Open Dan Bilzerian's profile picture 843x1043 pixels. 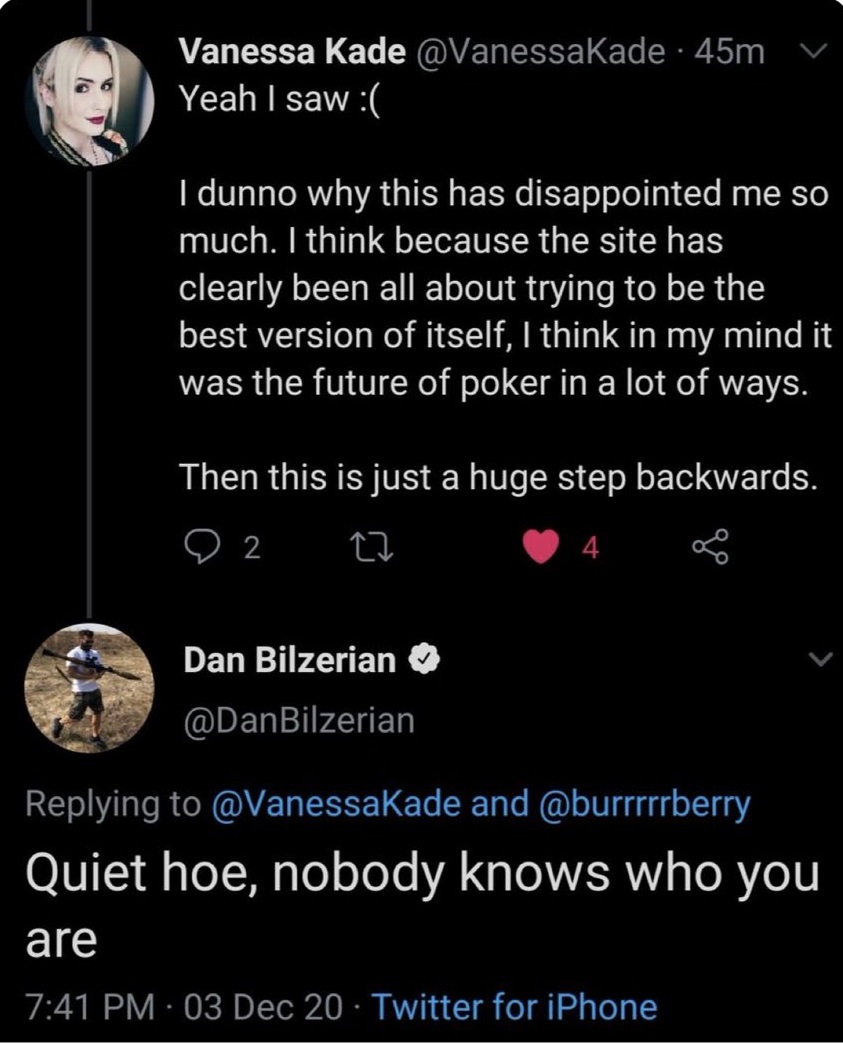coord(90,687)
